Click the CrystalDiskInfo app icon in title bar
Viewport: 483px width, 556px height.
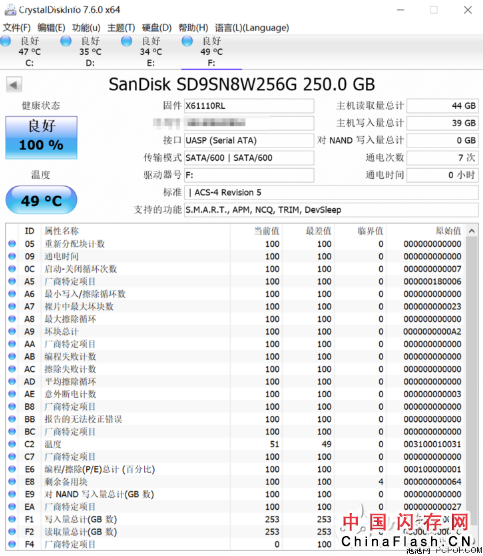(10, 10)
